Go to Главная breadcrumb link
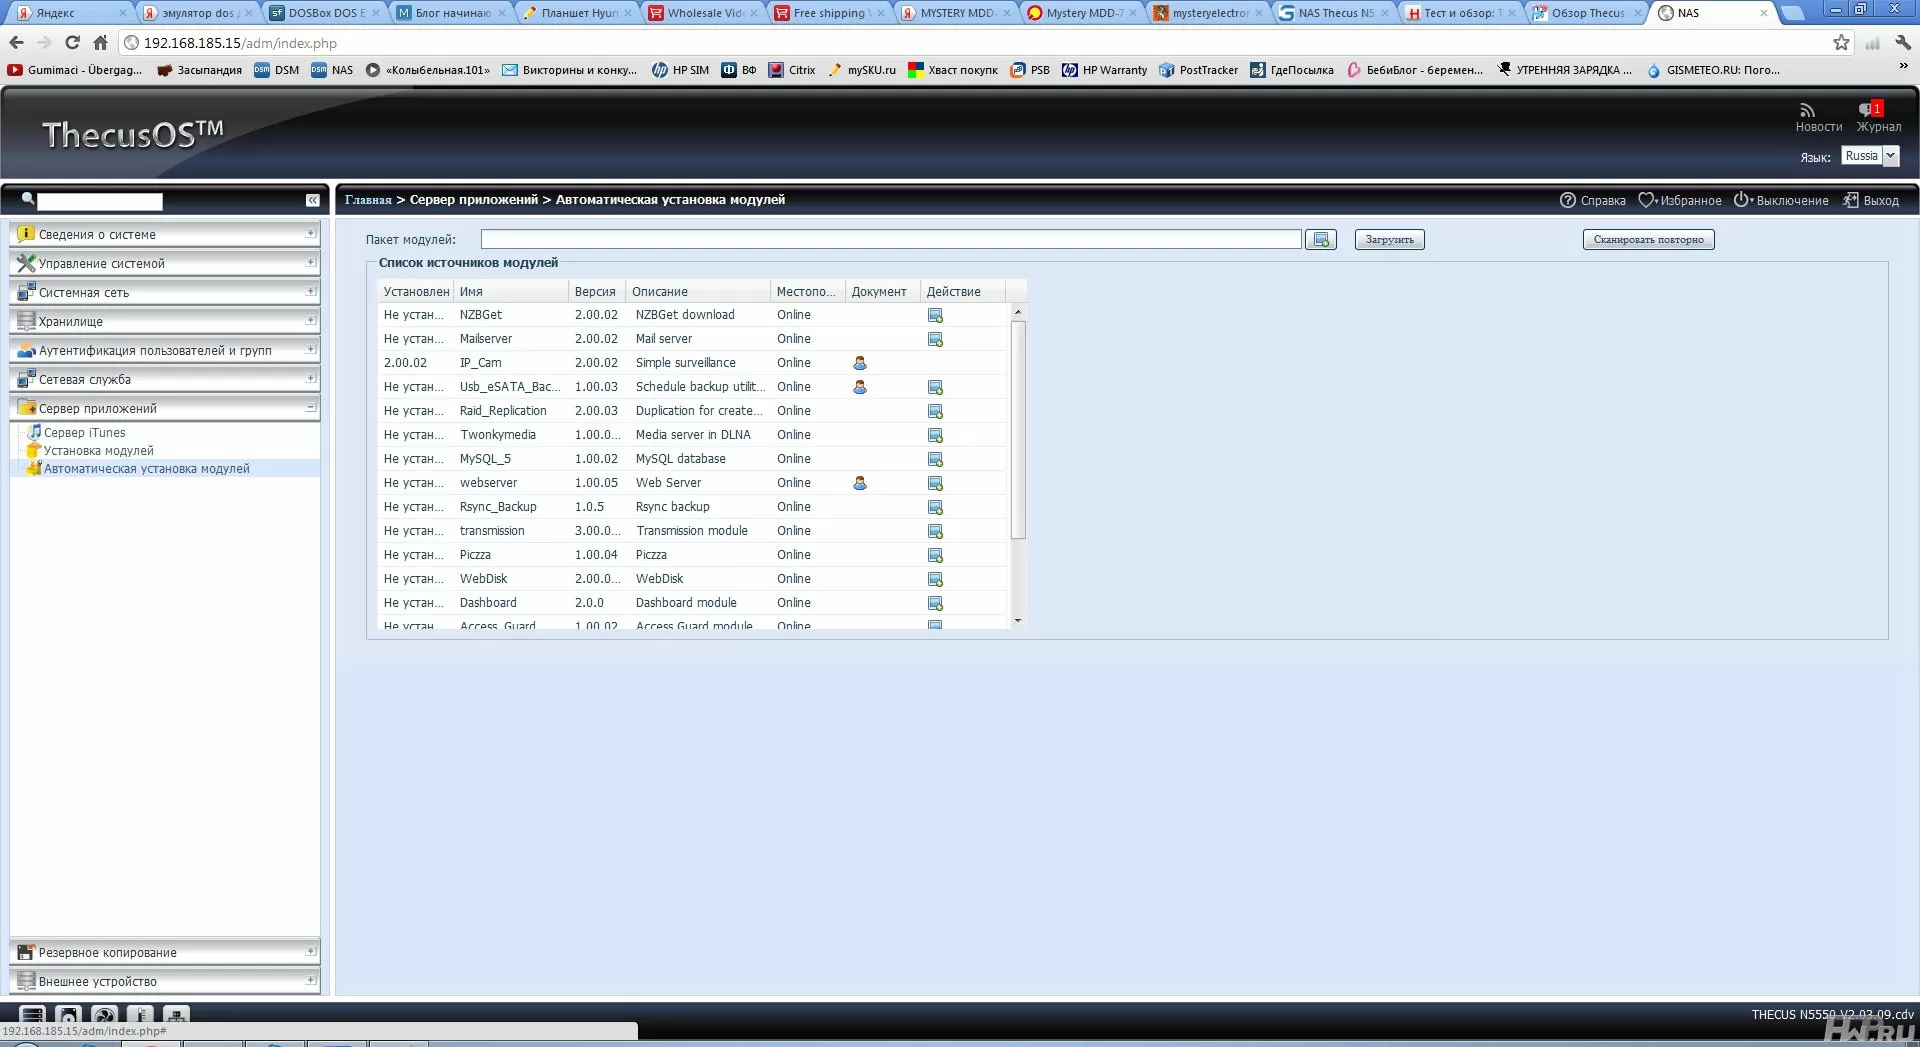1920x1047 pixels. click(x=368, y=200)
